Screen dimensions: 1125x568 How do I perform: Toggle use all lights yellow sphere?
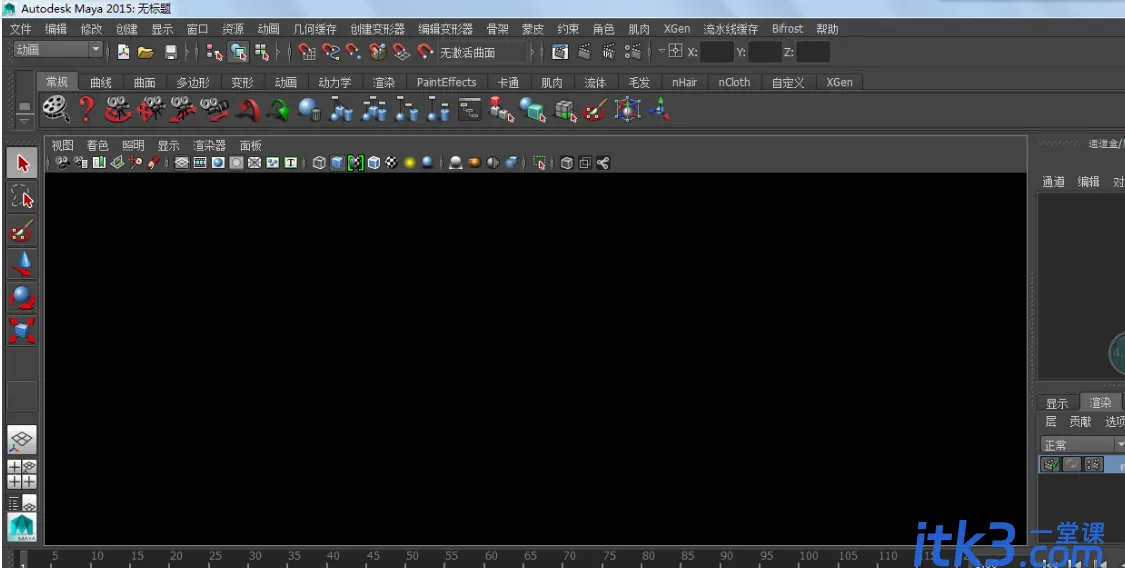[x=410, y=163]
